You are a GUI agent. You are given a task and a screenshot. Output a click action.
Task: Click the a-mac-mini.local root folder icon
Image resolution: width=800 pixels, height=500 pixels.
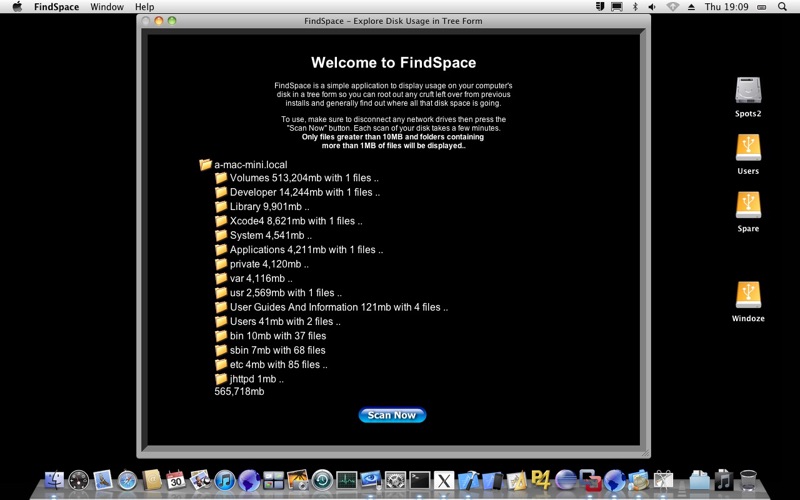coord(206,164)
